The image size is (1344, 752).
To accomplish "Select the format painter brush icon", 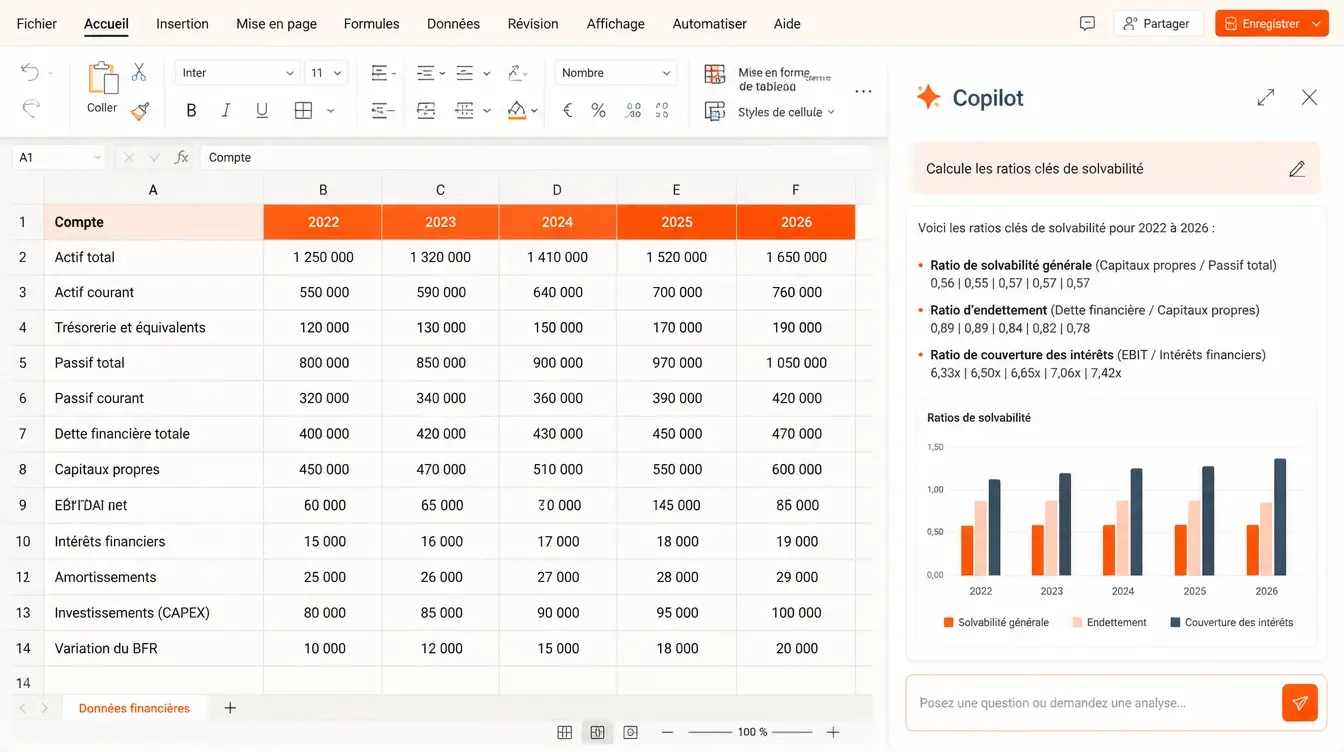I will [x=140, y=111].
